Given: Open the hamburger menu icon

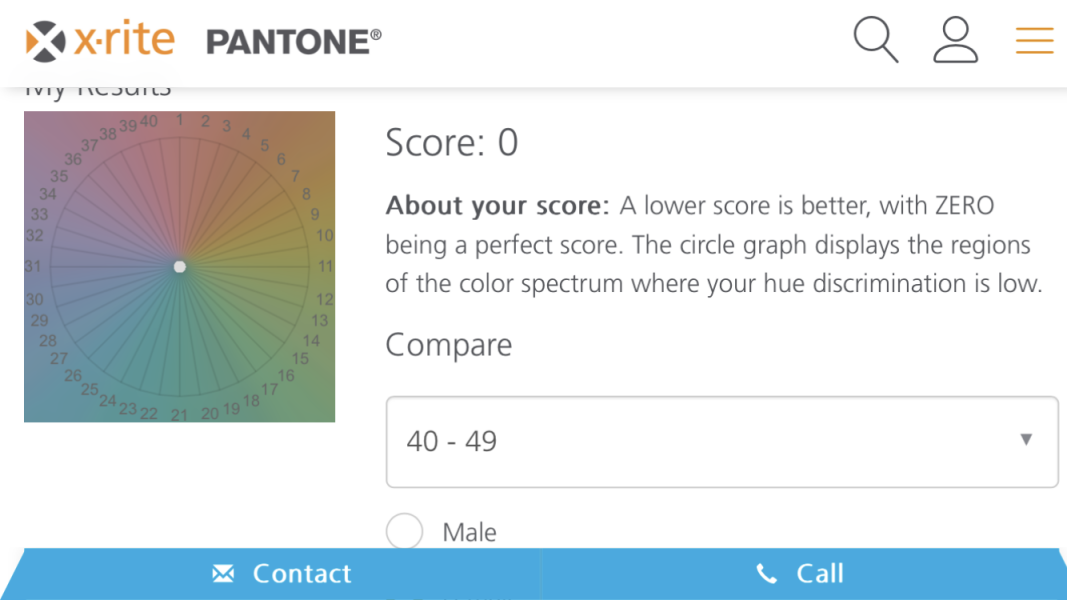Looking at the screenshot, I should coord(1034,40).
